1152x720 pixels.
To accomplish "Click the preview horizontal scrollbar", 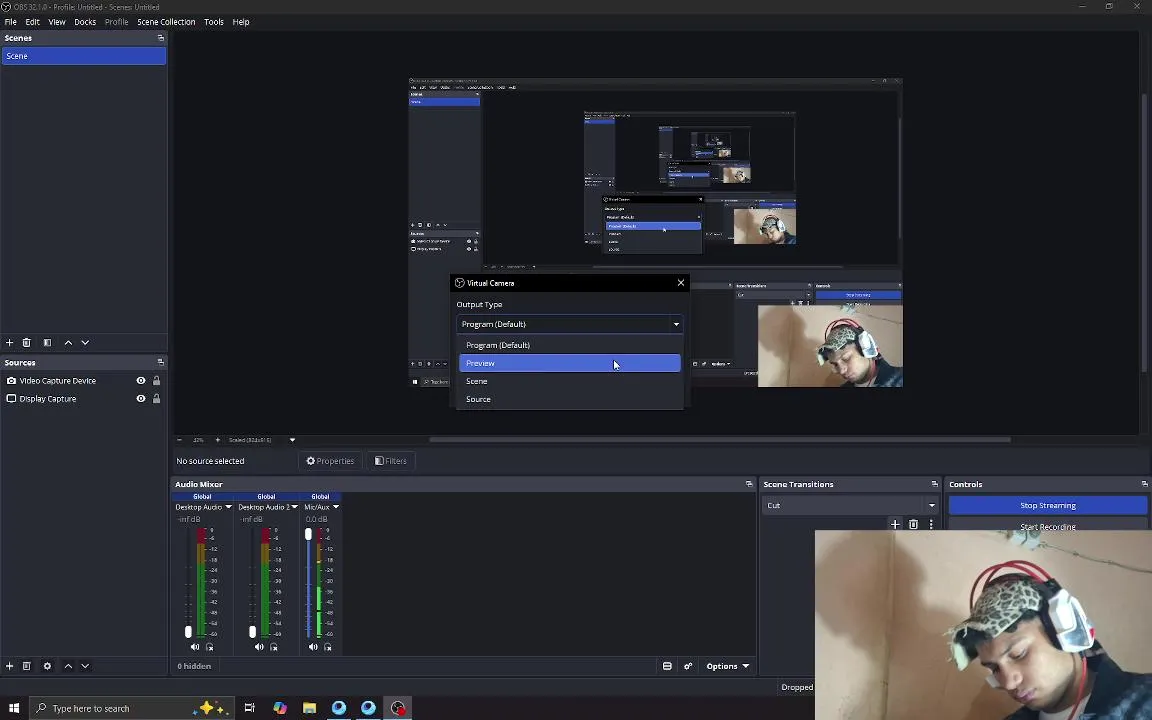I will [720, 440].
